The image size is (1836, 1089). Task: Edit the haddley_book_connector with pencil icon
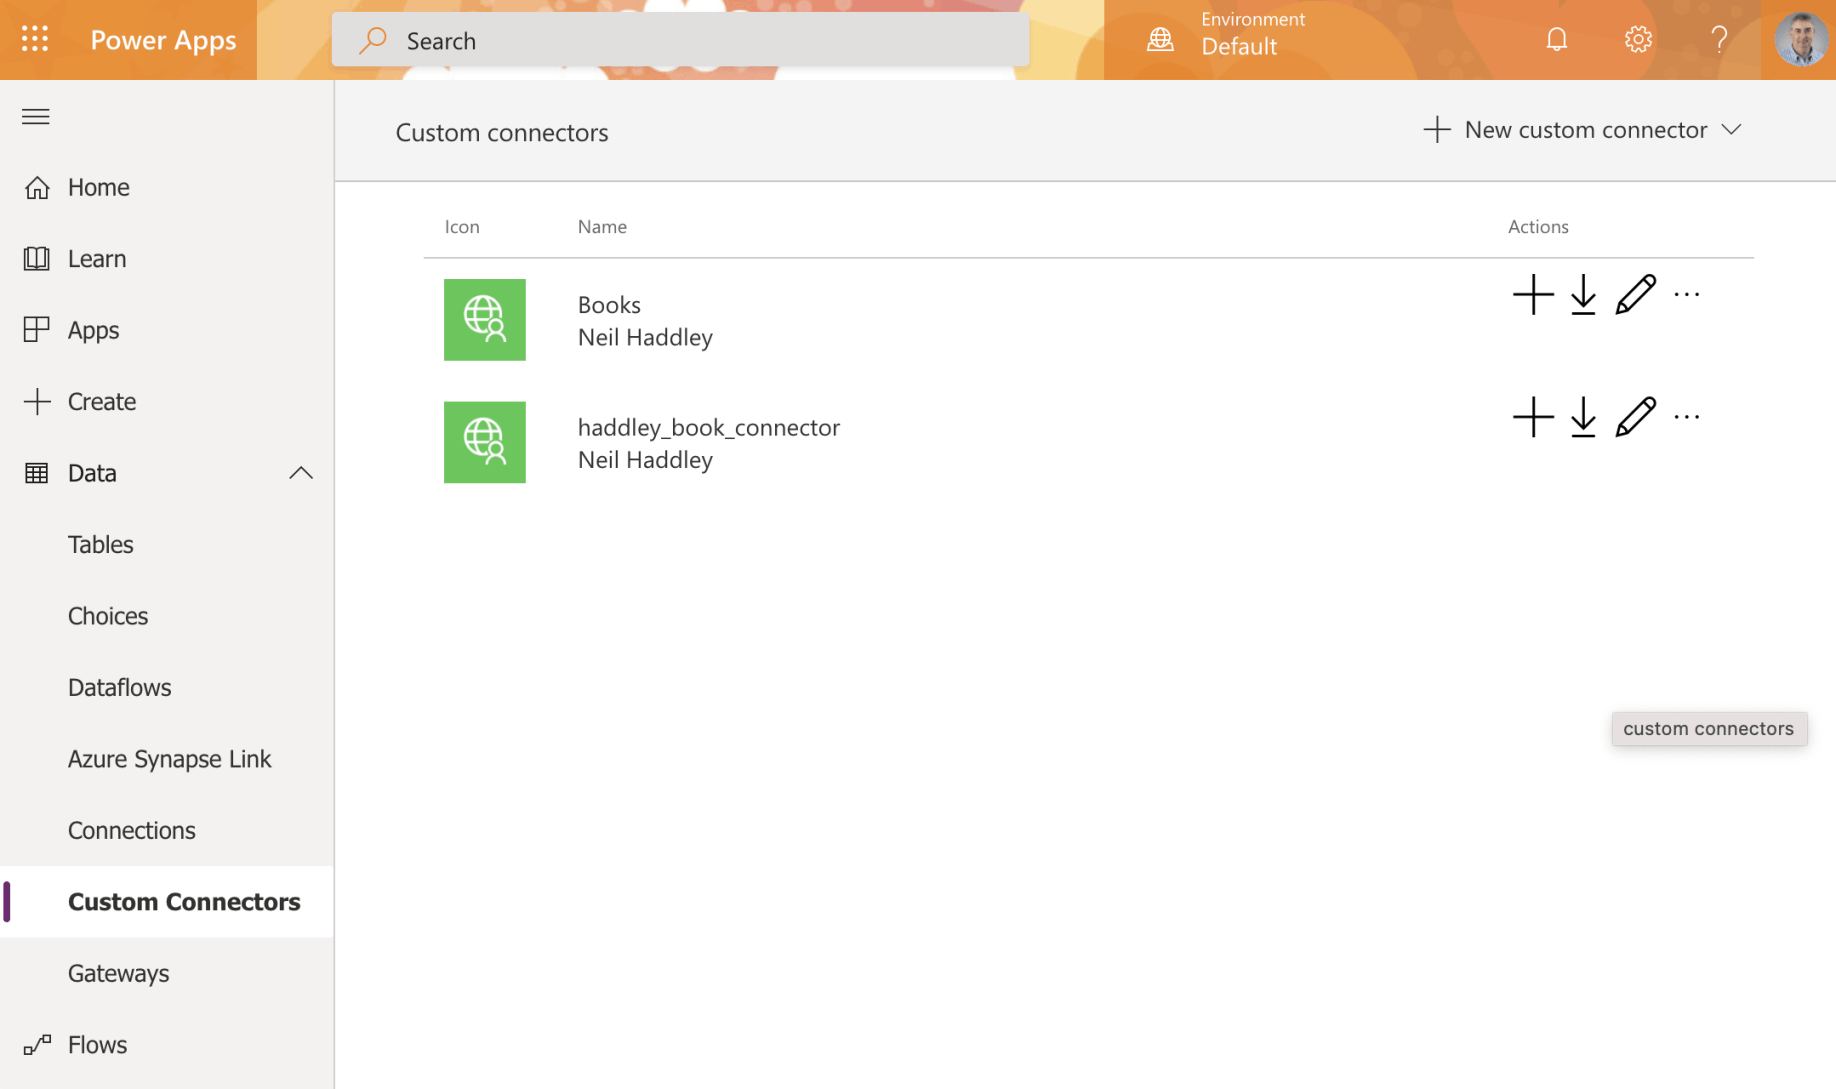click(1635, 418)
